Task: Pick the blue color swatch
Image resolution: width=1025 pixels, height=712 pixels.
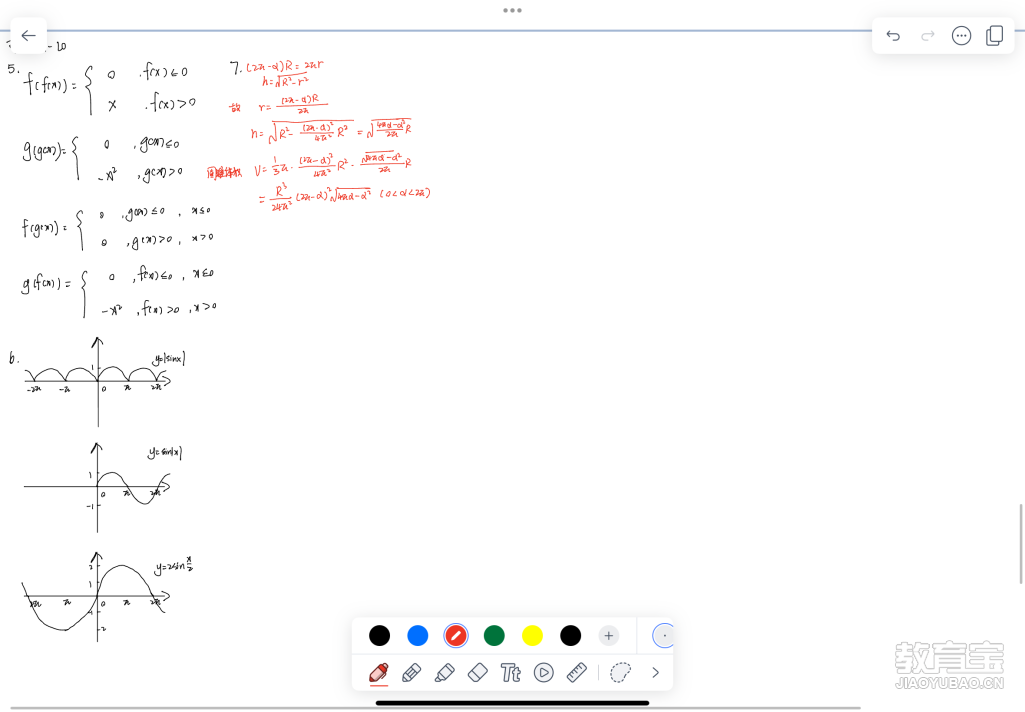Action: coord(417,635)
